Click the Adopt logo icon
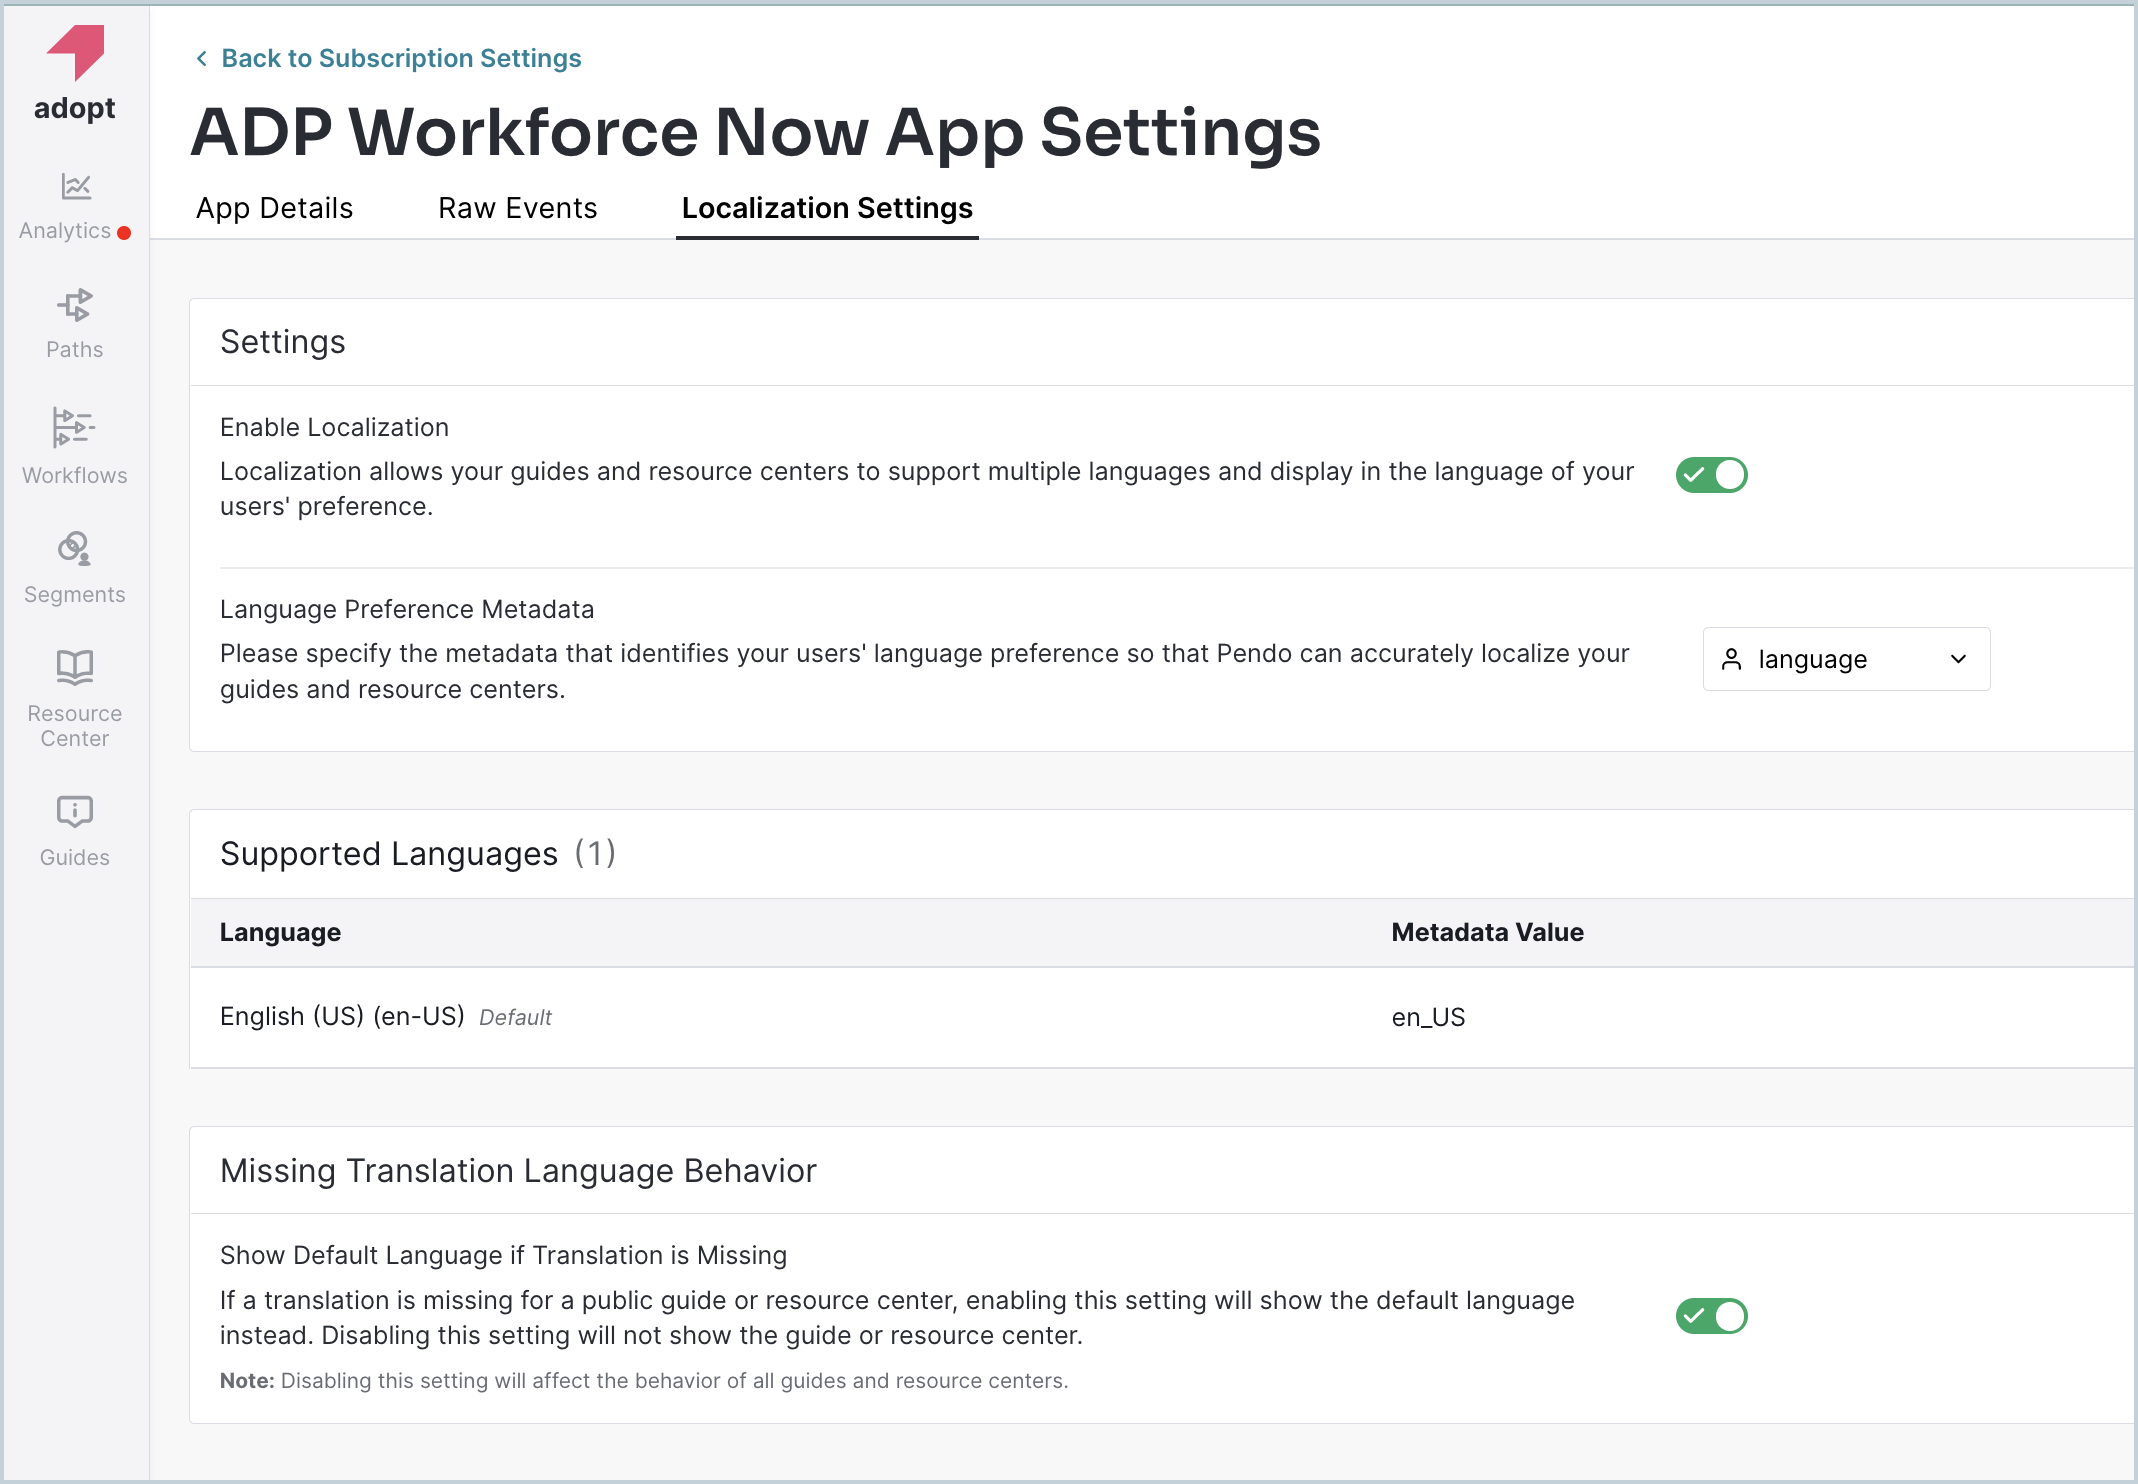This screenshot has height=1484, width=2138. point(75,52)
